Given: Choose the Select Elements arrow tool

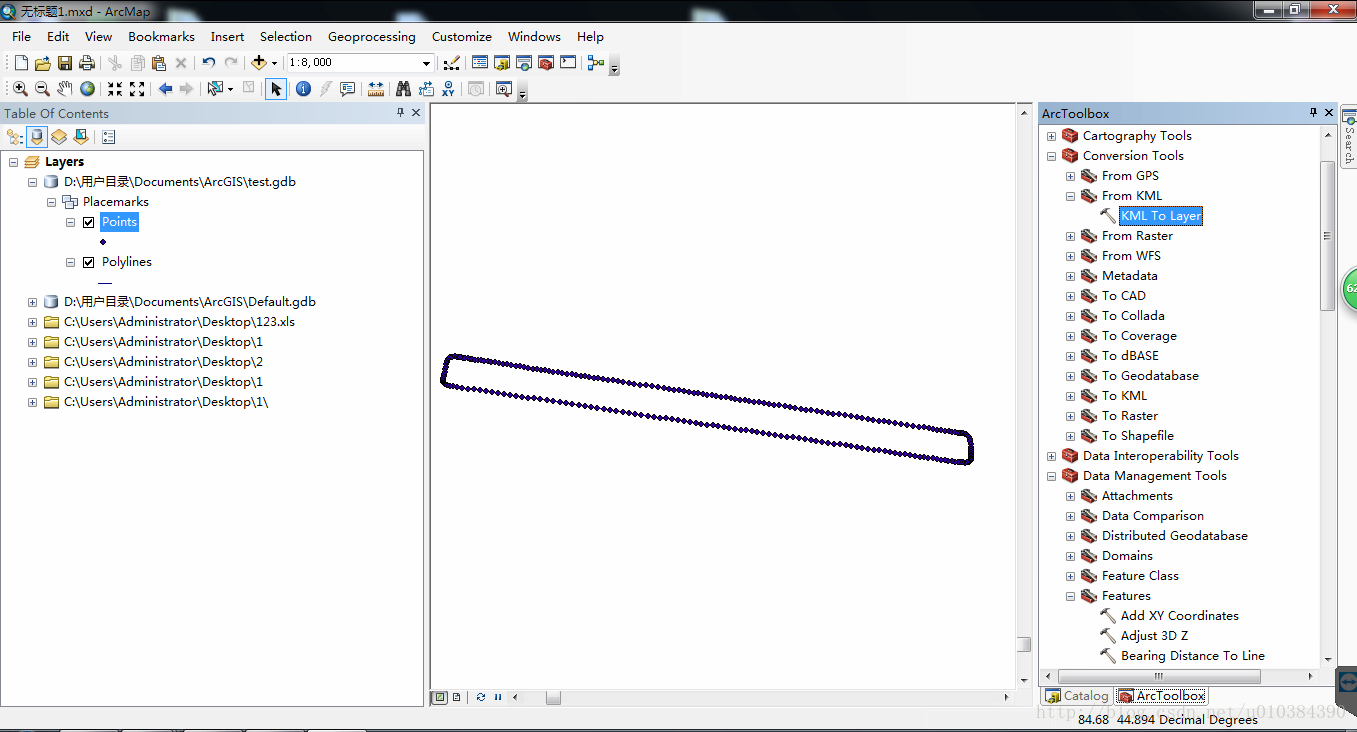Looking at the screenshot, I should click(276, 89).
